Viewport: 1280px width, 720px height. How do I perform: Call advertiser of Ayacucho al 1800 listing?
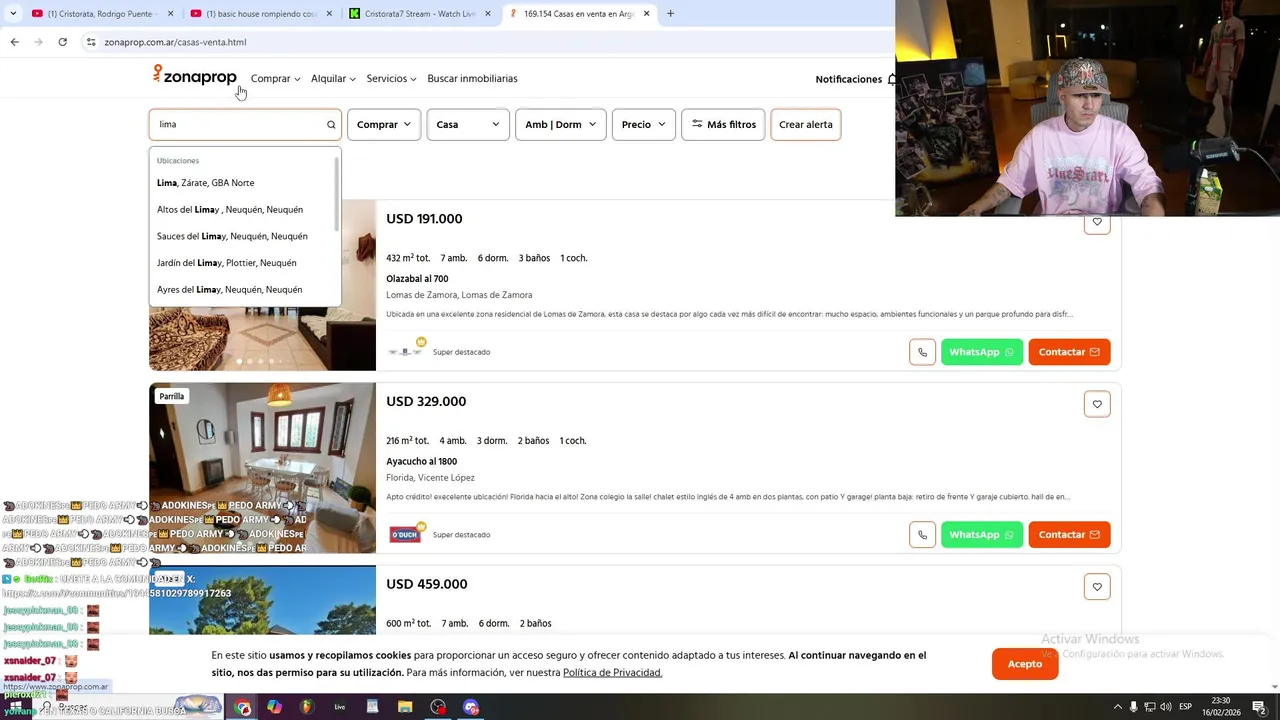922,535
